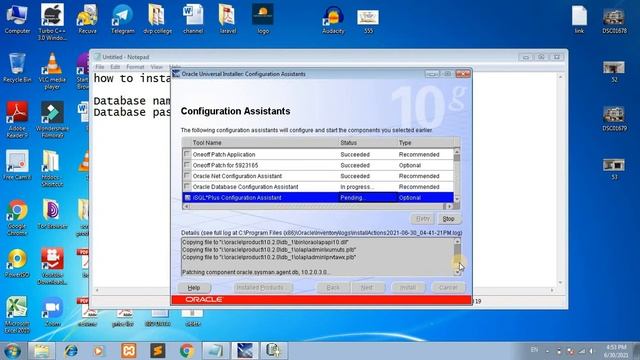Click the Status column header
640x360 pixels.
point(368,142)
